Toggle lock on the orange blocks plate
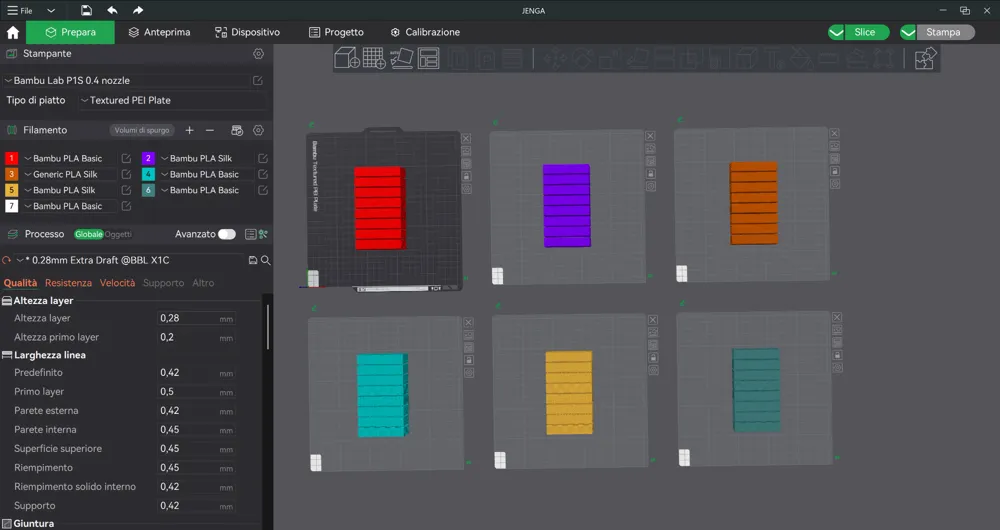The width and height of the screenshot is (1000, 530). point(834,171)
